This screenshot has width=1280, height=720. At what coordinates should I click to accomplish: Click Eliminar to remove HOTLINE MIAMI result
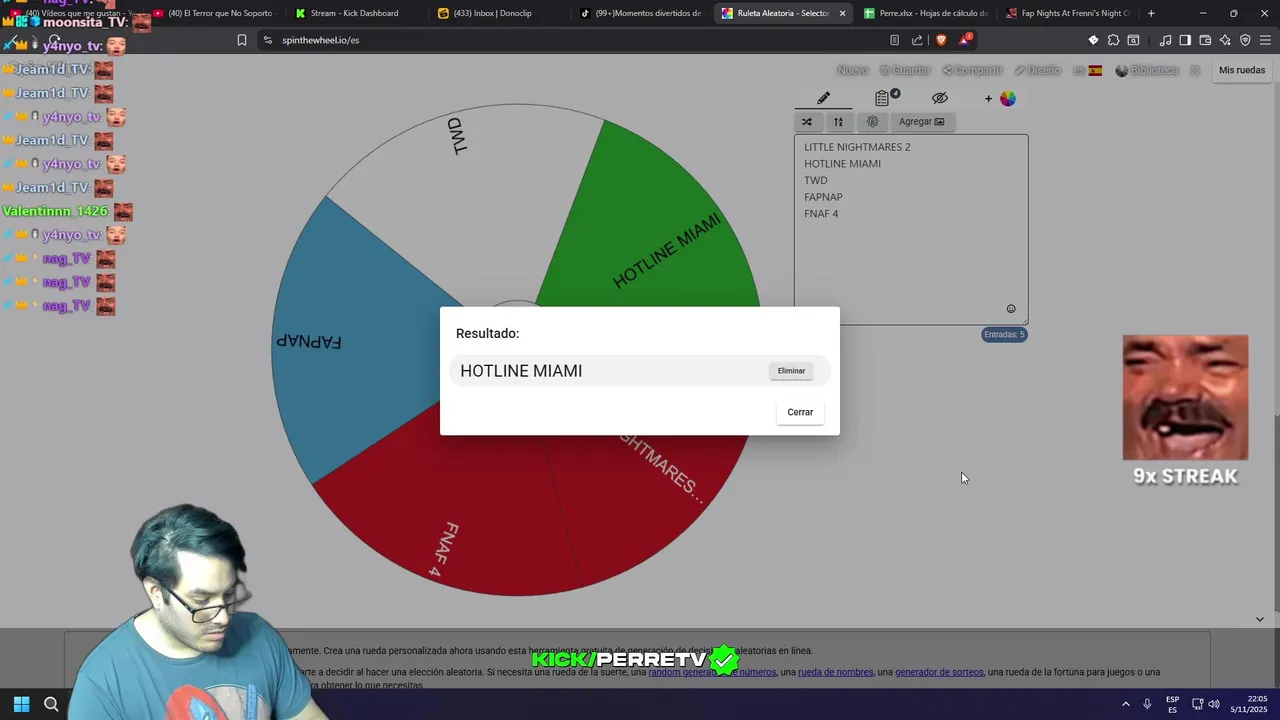tap(791, 371)
